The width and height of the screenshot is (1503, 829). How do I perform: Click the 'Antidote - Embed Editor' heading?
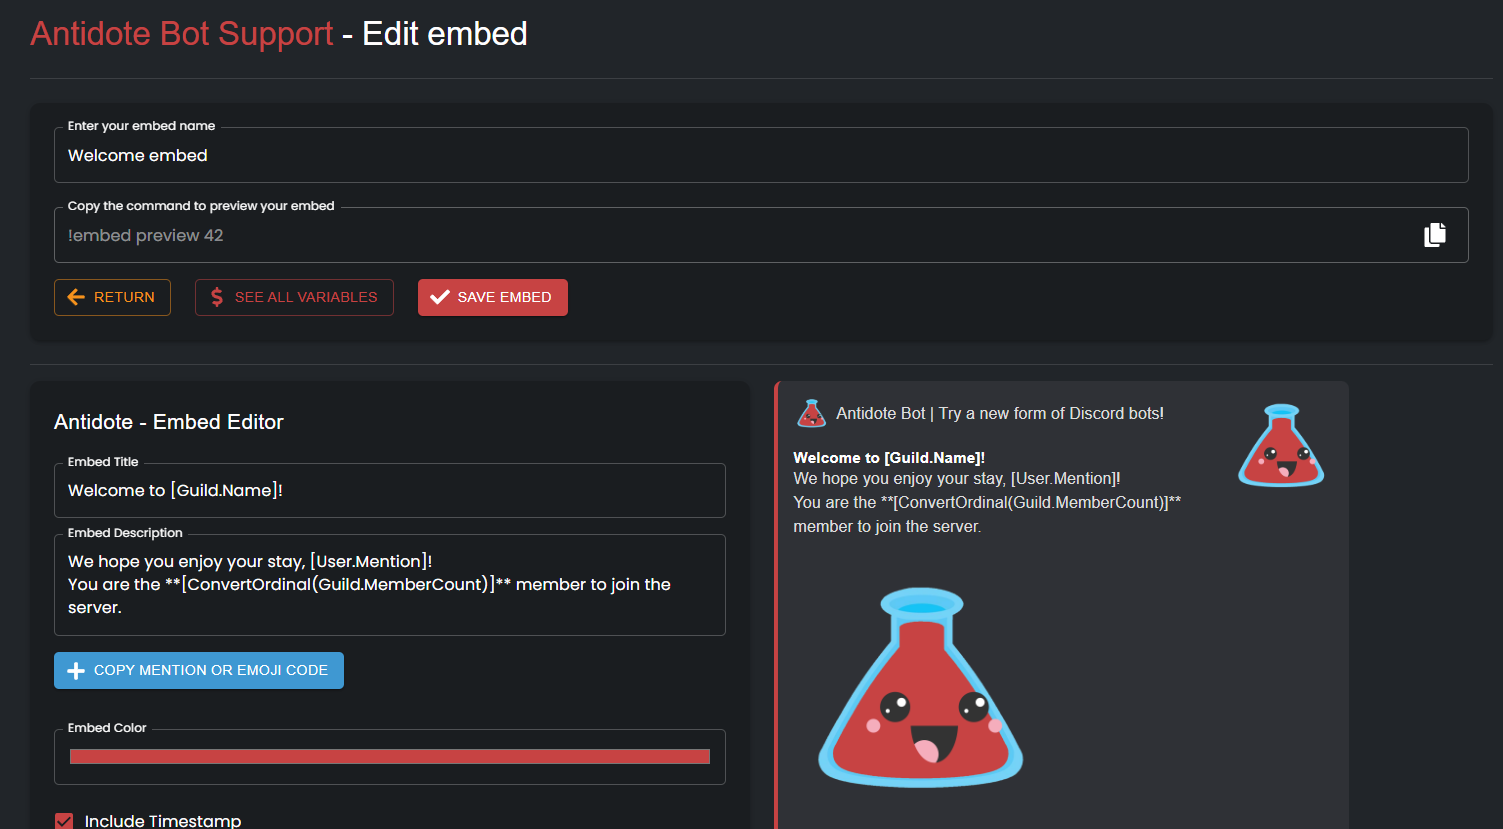pyautogui.click(x=169, y=422)
